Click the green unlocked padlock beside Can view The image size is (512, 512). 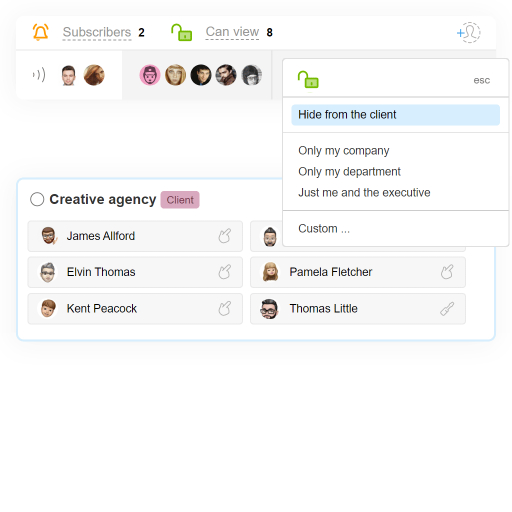(x=181, y=32)
